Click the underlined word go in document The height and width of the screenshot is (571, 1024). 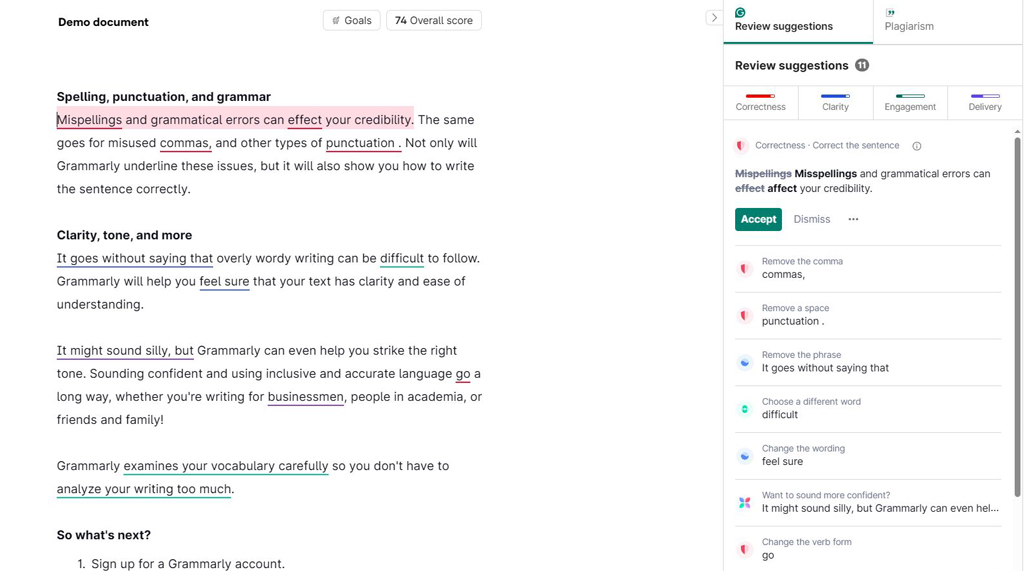click(463, 374)
